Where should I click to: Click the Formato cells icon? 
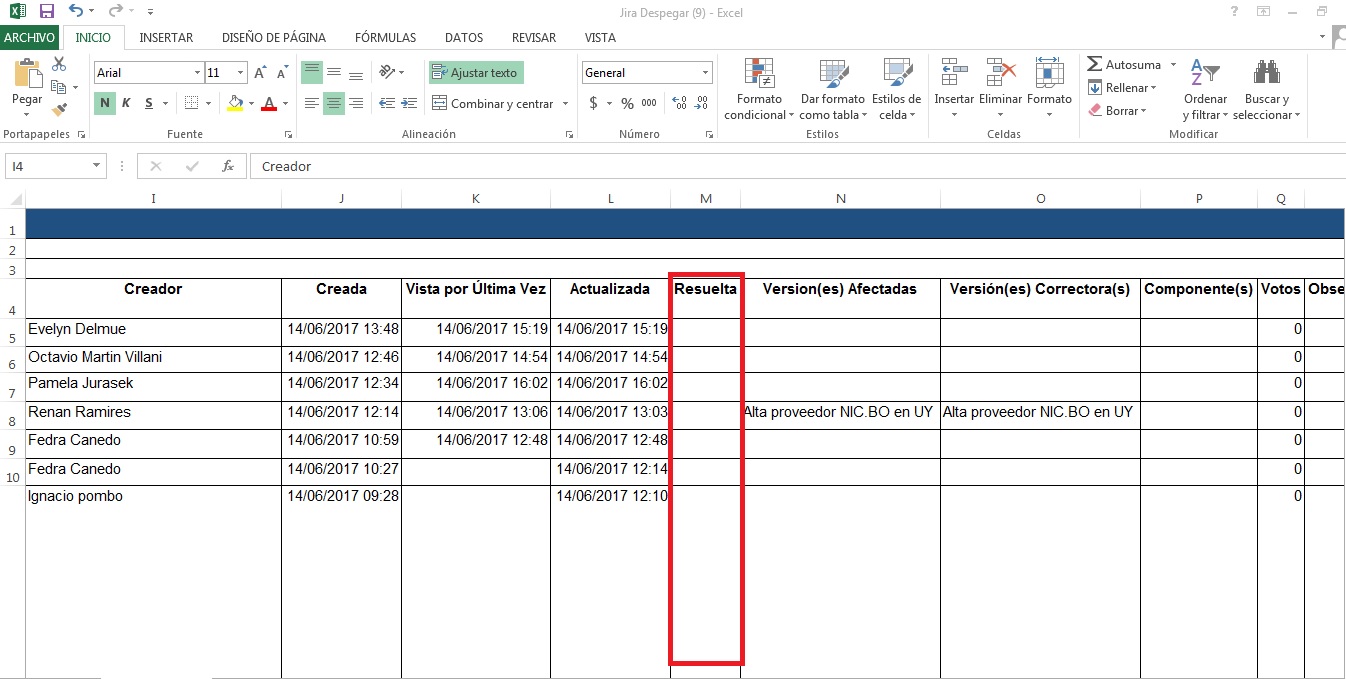pos(1049,72)
